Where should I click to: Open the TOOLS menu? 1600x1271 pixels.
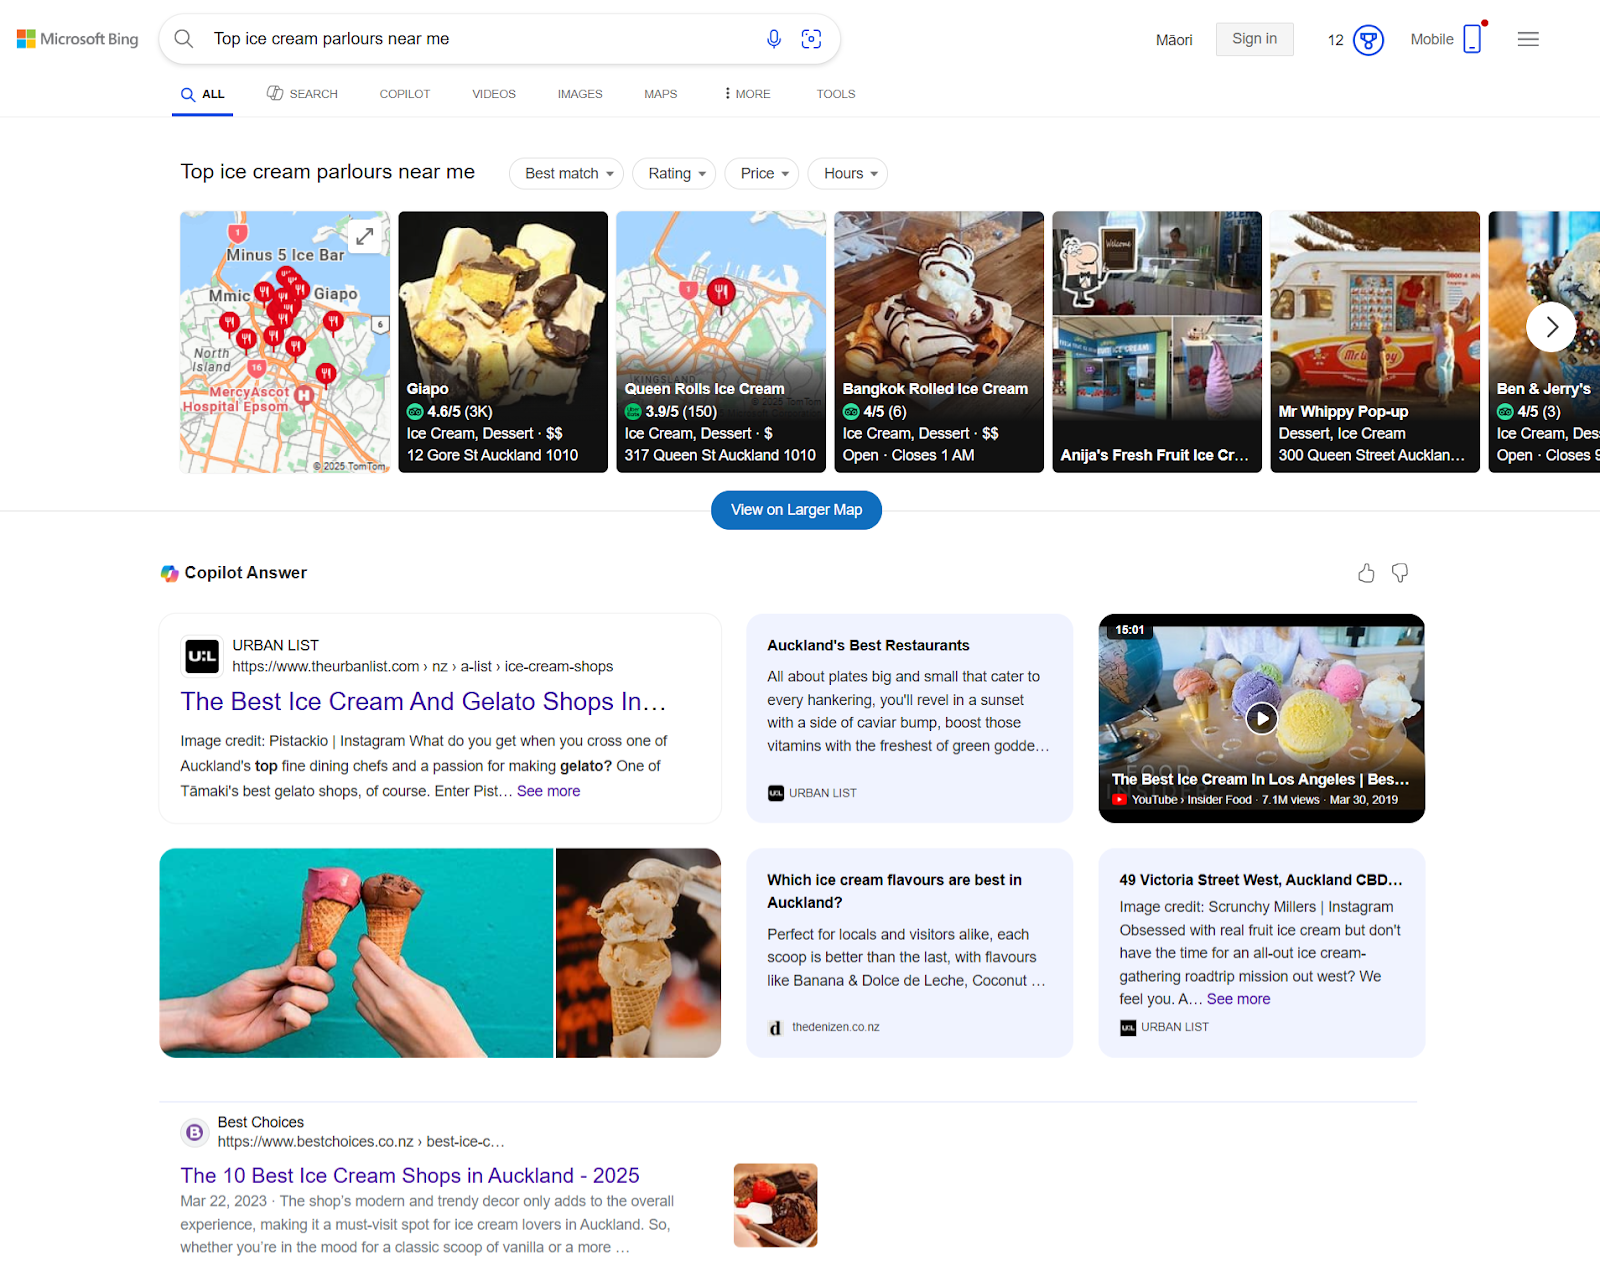(x=836, y=94)
